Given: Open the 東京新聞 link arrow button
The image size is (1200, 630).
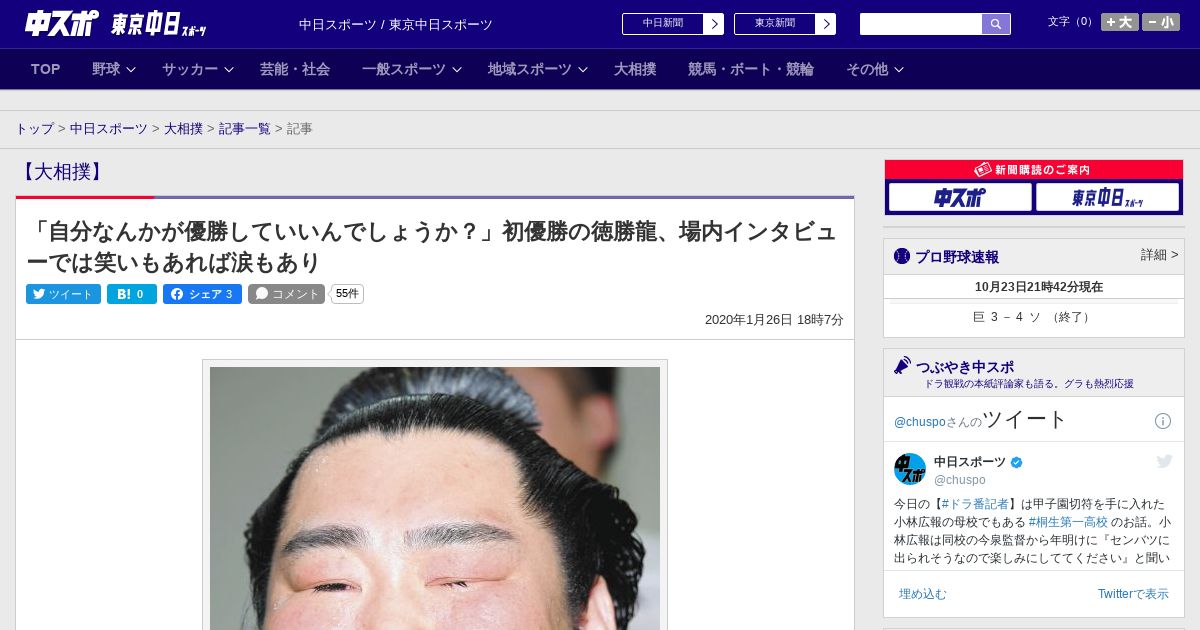Looking at the screenshot, I should [x=825, y=24].
